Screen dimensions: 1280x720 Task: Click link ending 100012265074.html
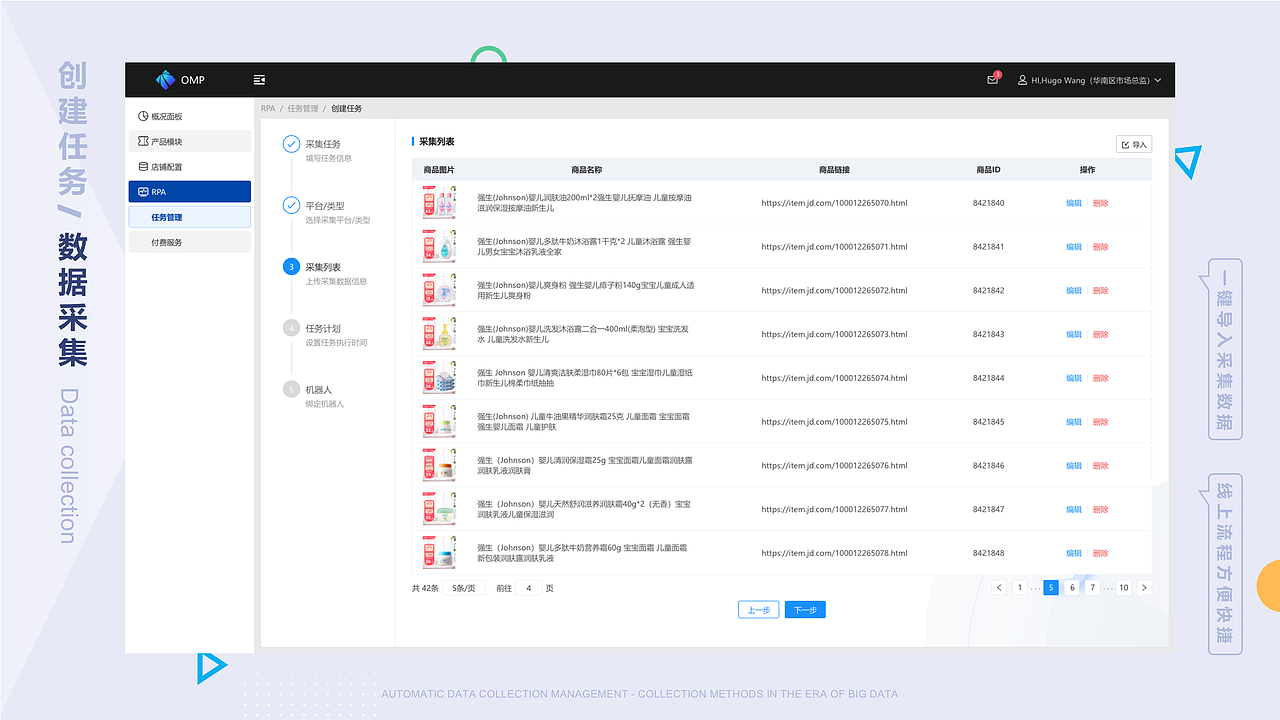pos(834,378)
